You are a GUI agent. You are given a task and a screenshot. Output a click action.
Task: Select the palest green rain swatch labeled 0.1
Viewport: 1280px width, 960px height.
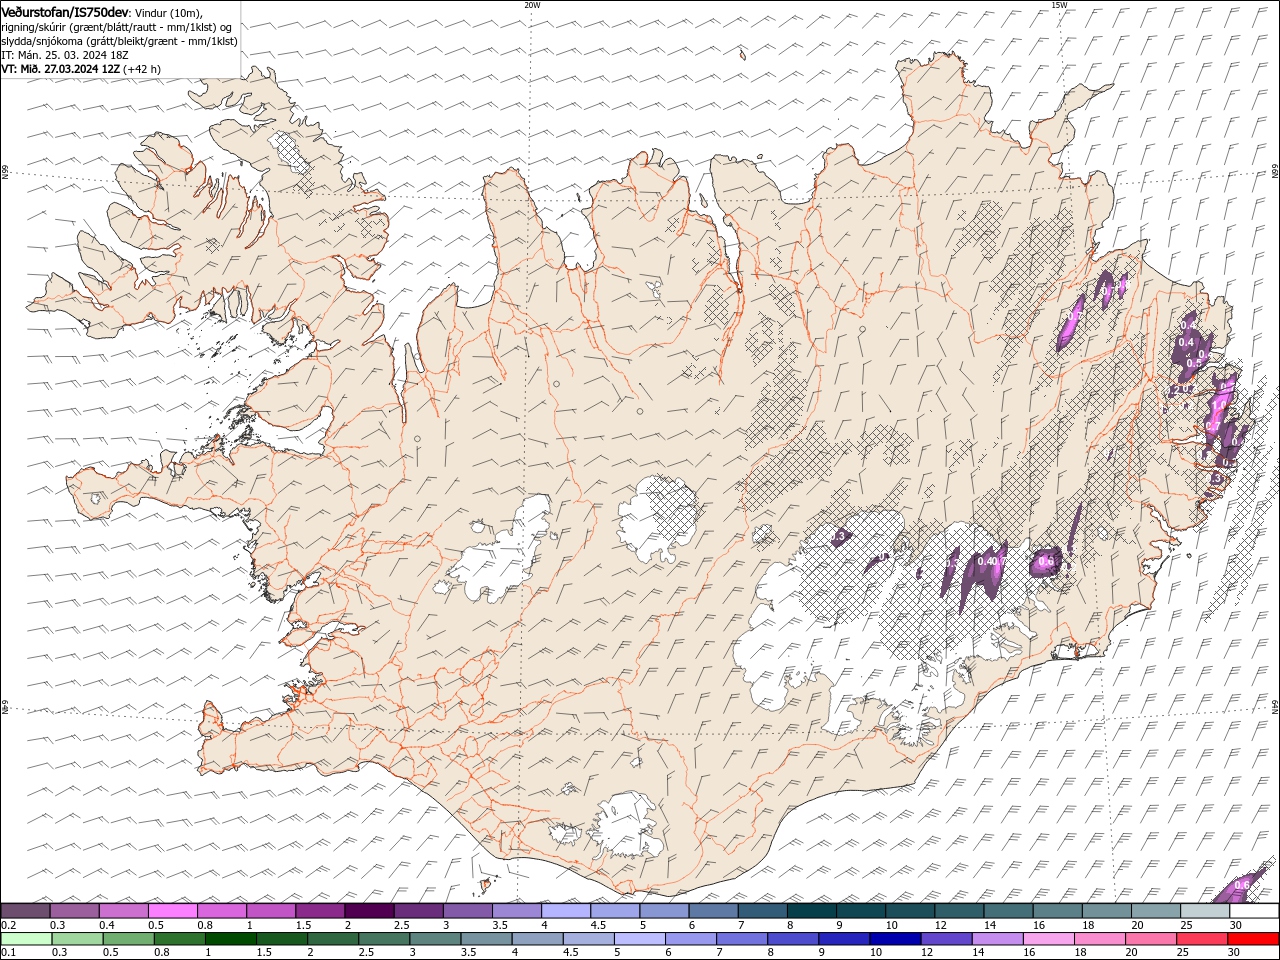click(26, 939)
